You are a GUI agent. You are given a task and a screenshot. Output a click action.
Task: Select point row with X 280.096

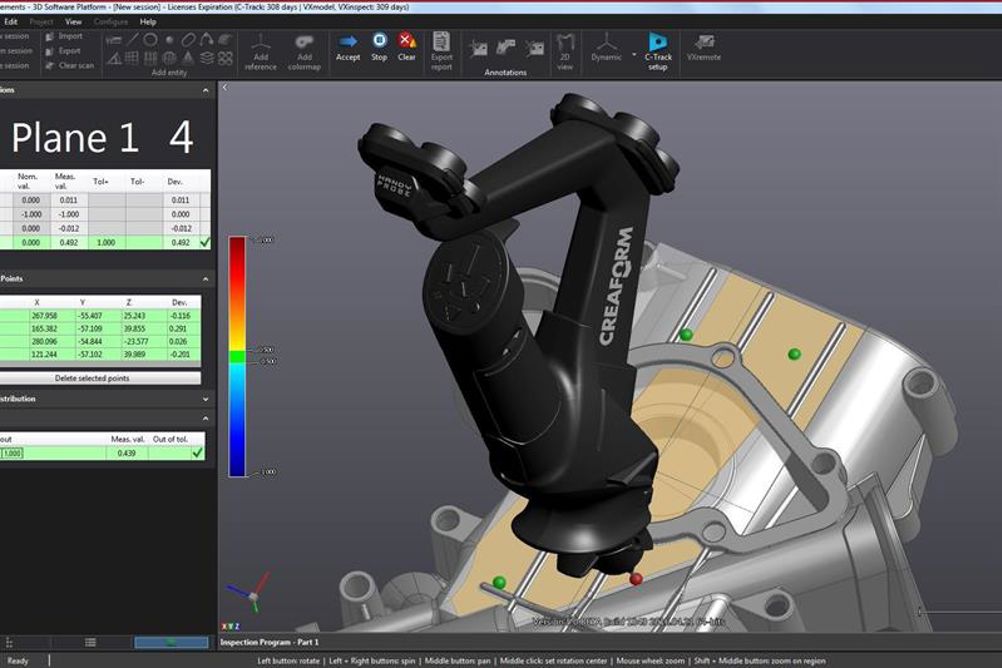click(x=100, y=341)
